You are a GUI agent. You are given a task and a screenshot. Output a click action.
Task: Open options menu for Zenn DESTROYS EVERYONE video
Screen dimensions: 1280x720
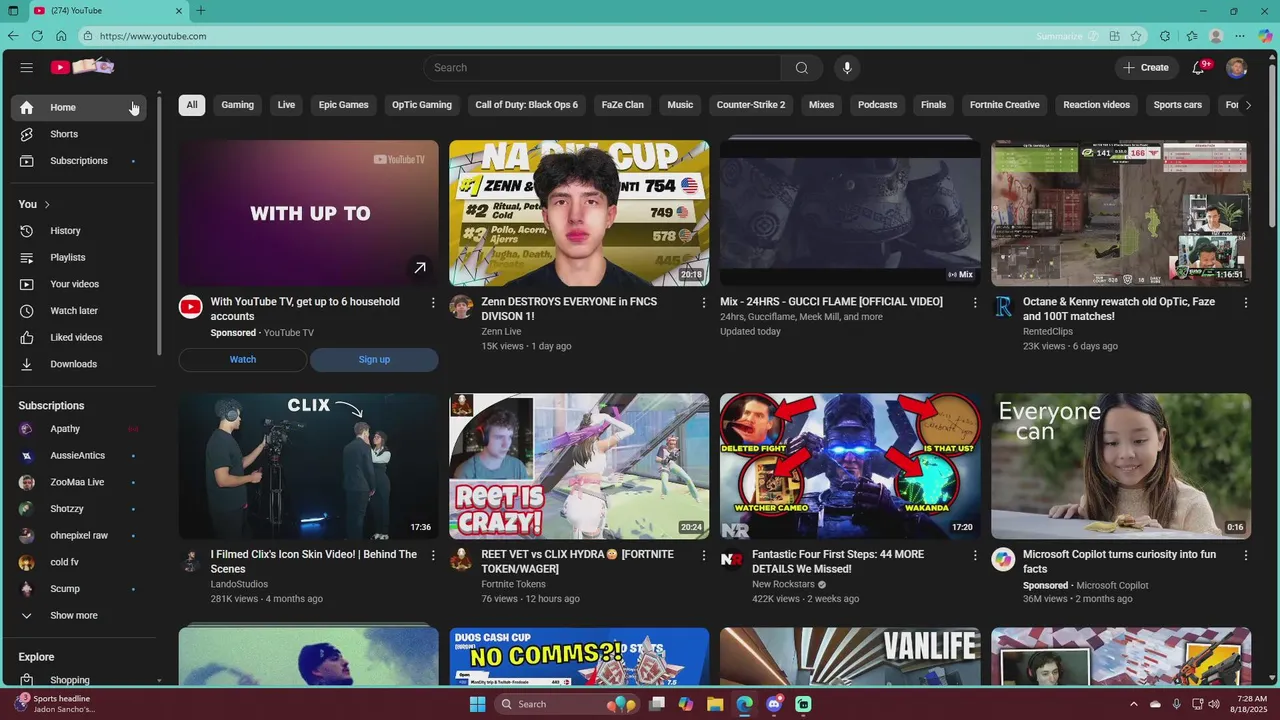(x=704, y=302)
